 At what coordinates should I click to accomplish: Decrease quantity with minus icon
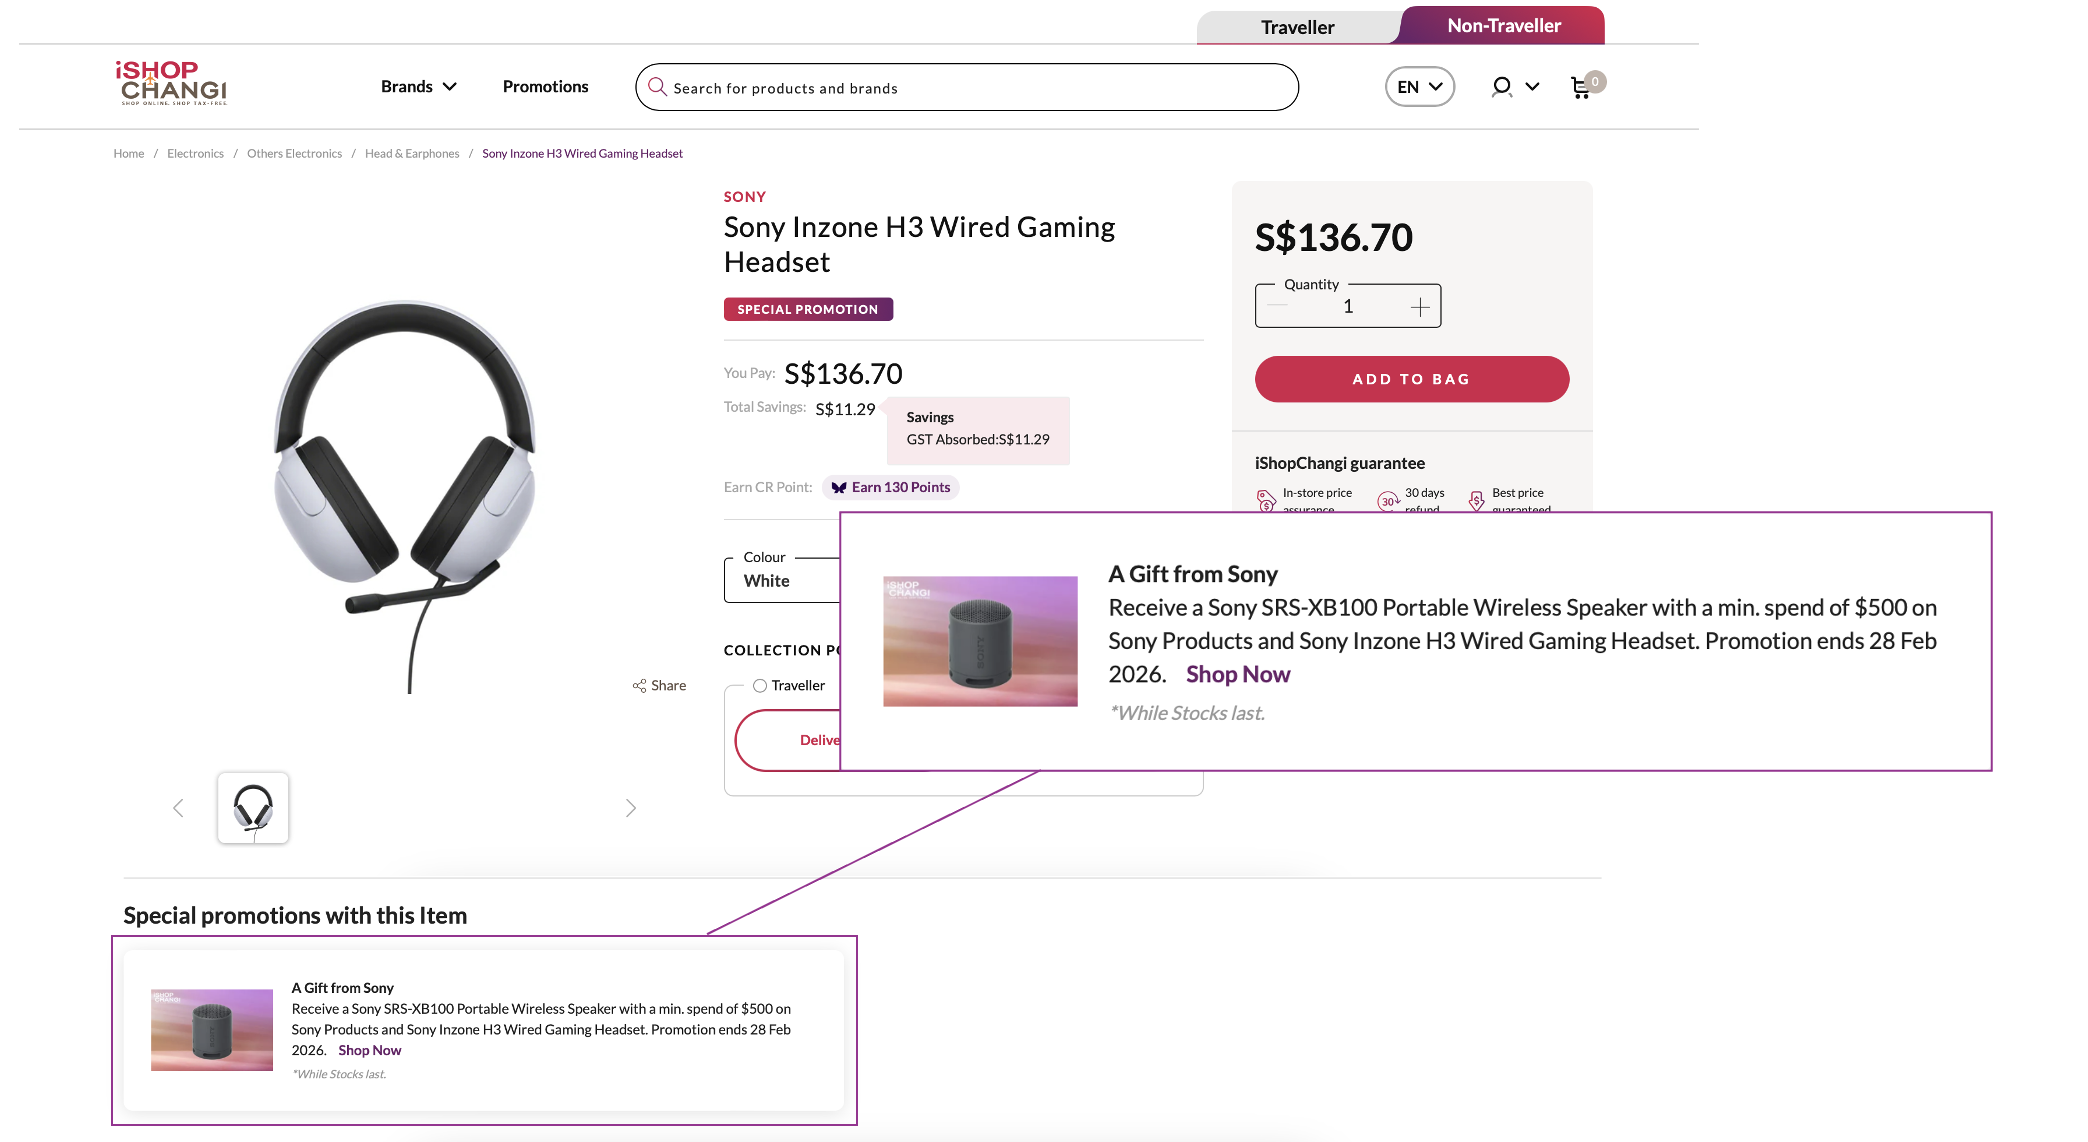click(x=1277, y=307)
